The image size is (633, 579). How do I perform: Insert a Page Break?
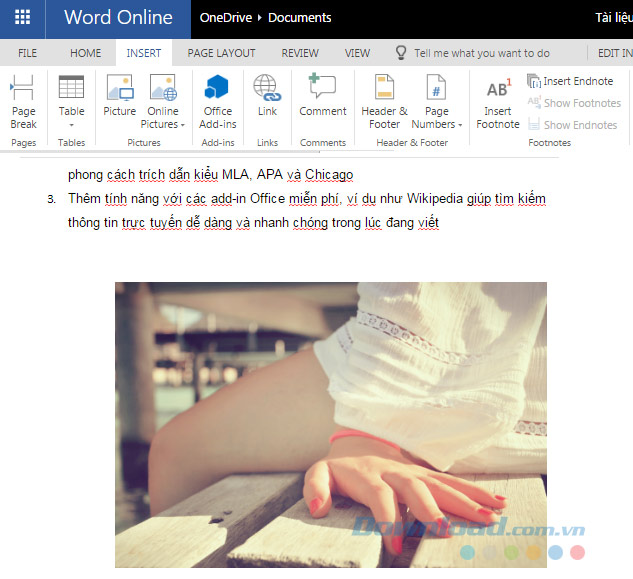(23, 102)
